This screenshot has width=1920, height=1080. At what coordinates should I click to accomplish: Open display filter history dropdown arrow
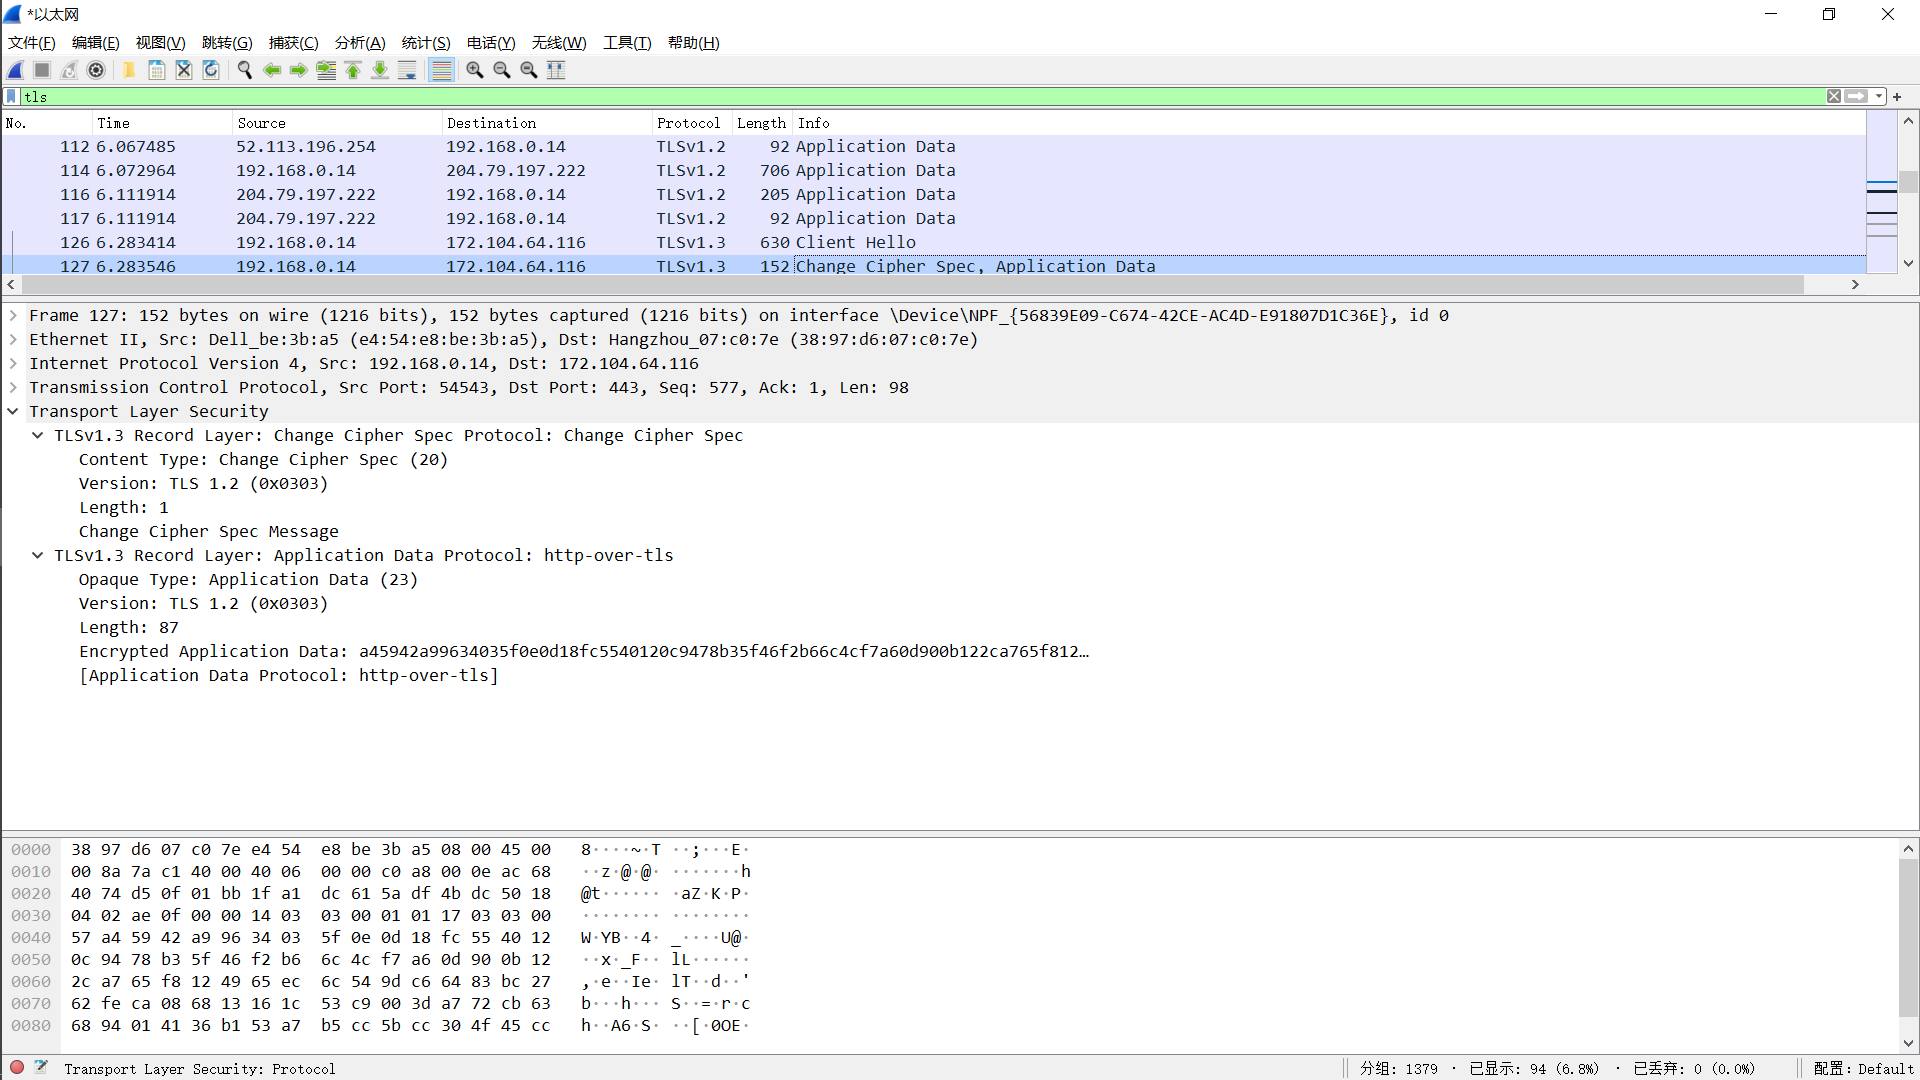[x=1879, y=97]
